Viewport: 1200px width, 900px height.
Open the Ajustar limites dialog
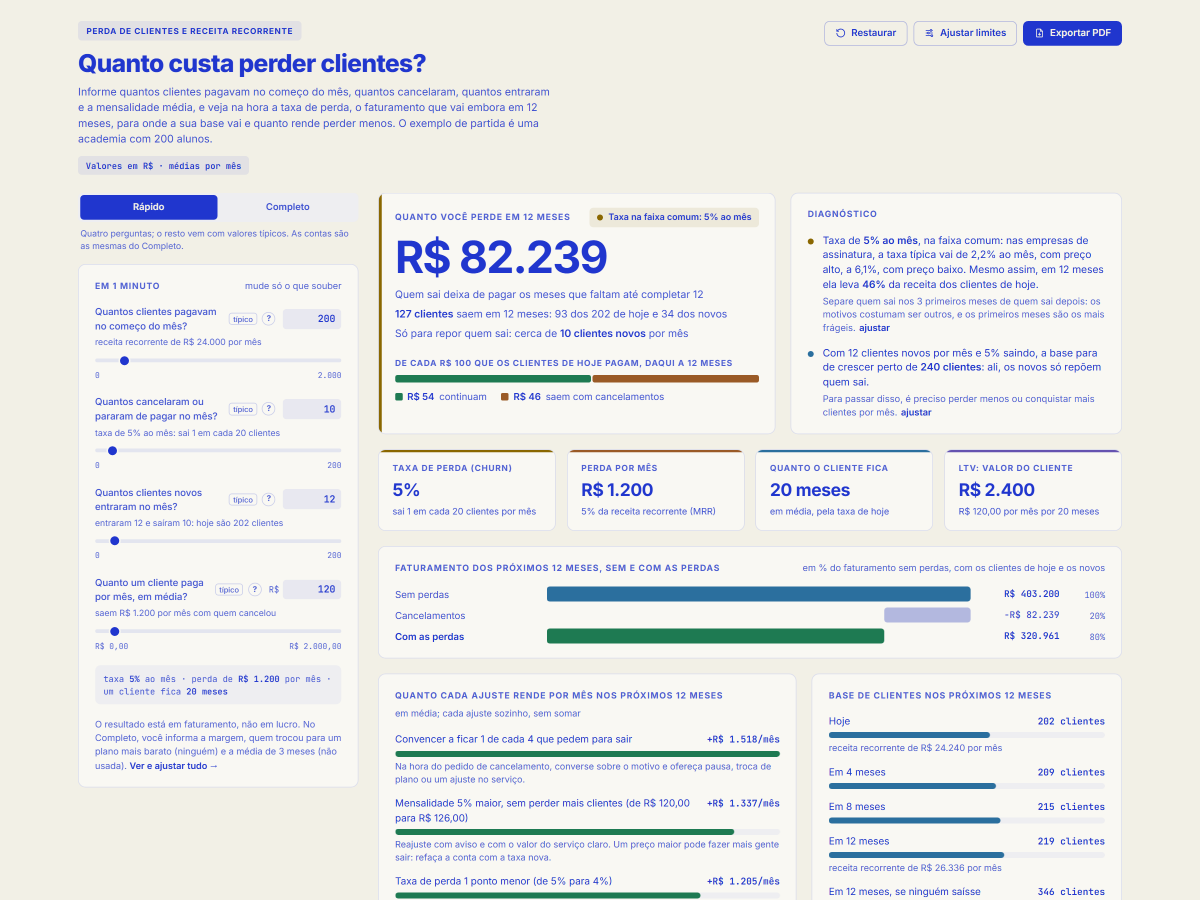(965, 33)
